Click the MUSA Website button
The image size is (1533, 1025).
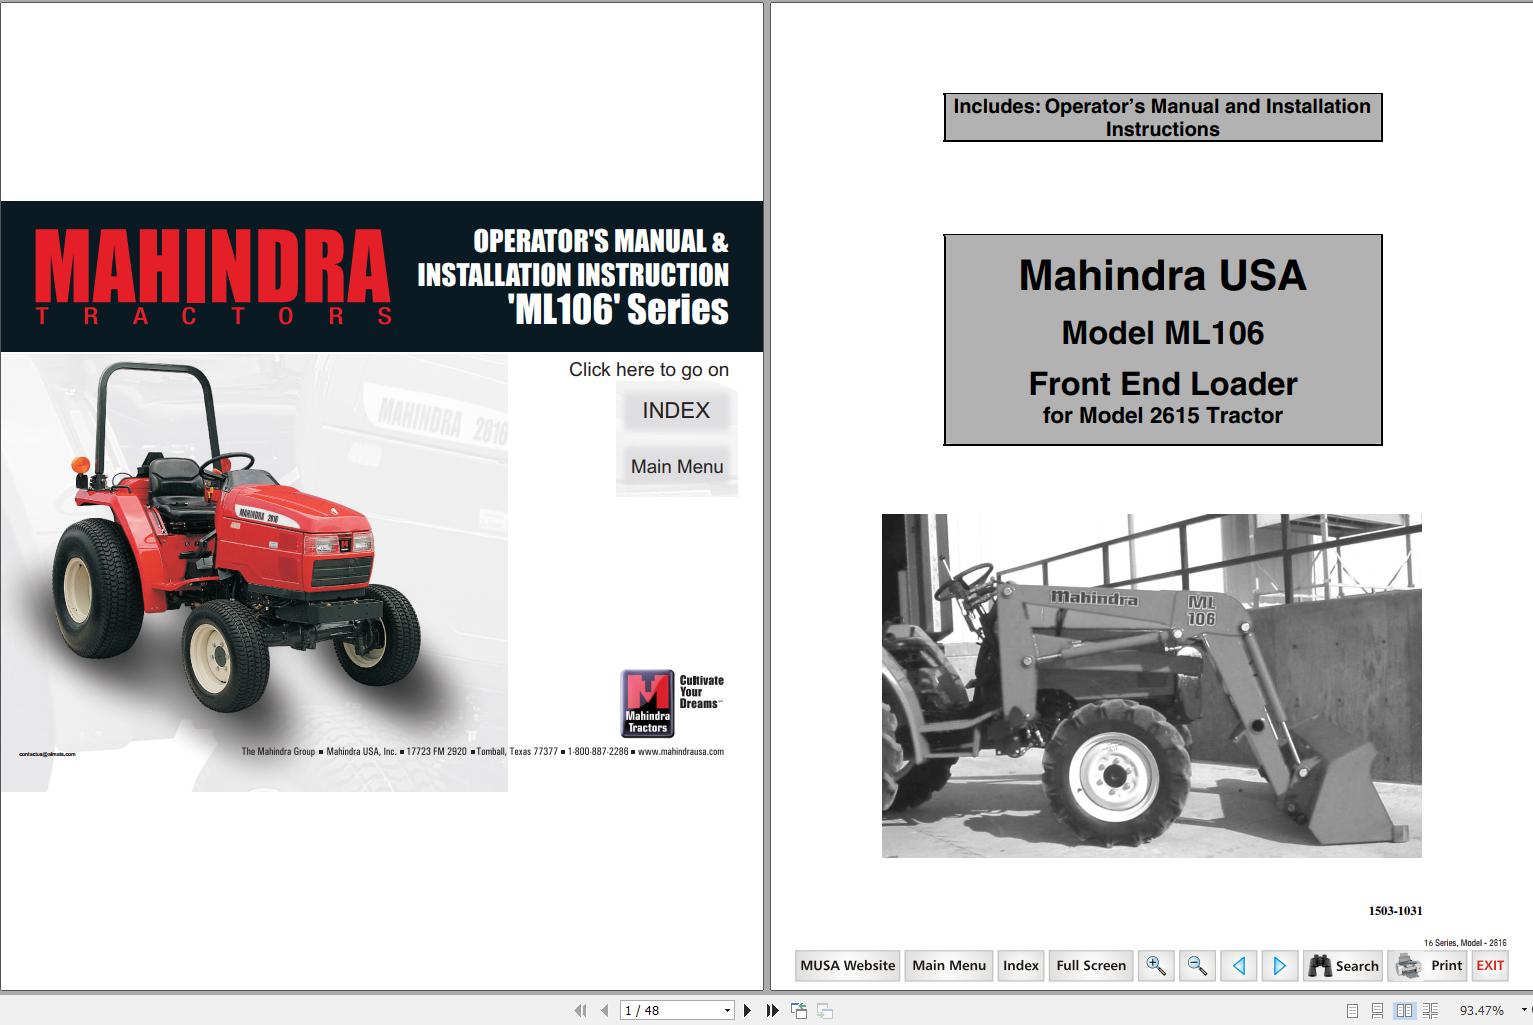846,965
